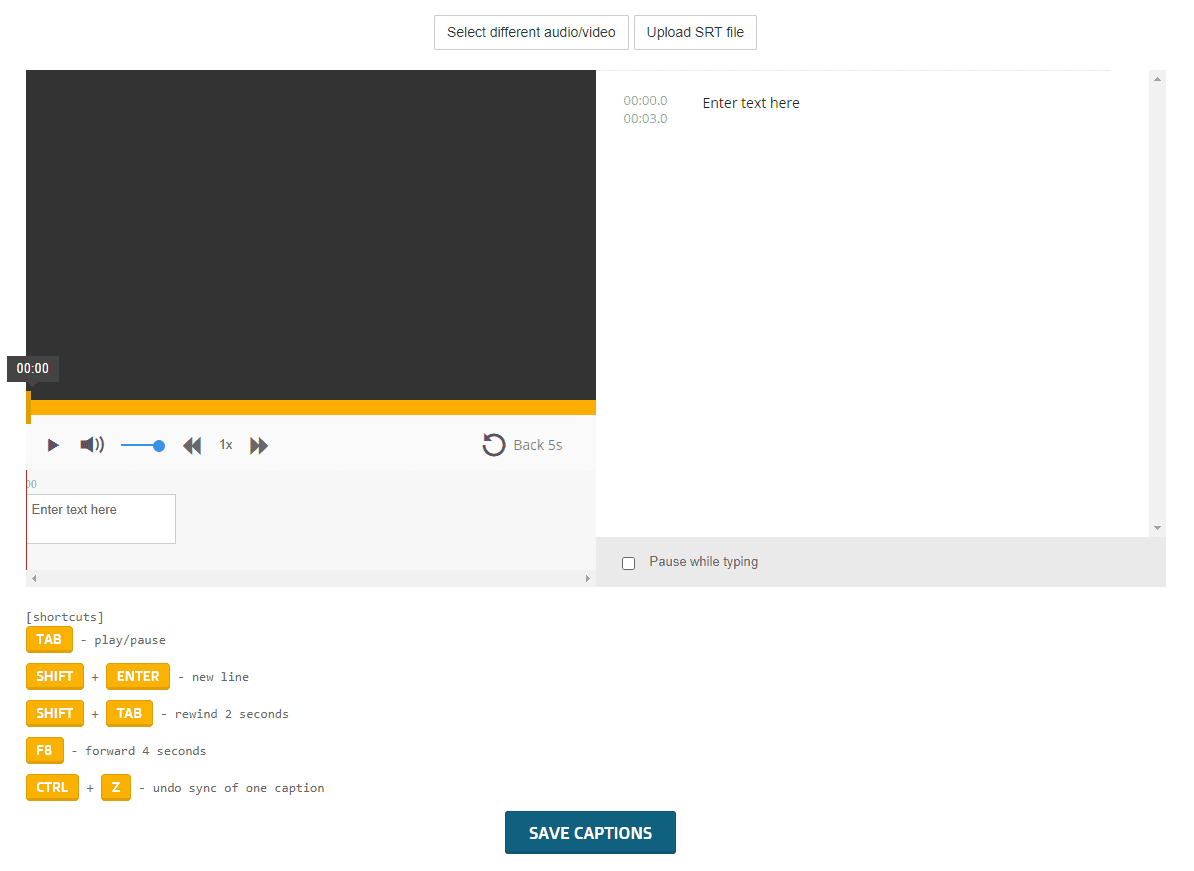Screen dimensions: 1194x871
Task: Click the 1x playback speed indicator
Action: tap(226, 445)
